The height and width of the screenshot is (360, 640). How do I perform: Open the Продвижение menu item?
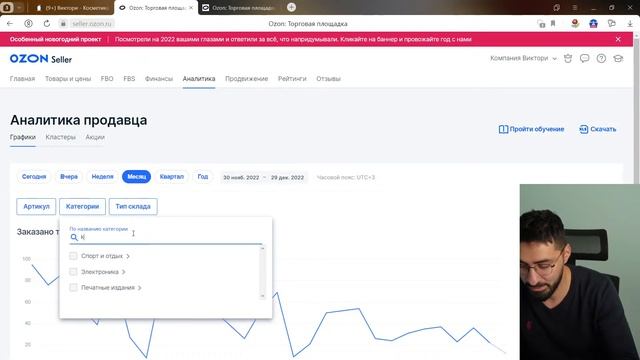pos(247,79)
